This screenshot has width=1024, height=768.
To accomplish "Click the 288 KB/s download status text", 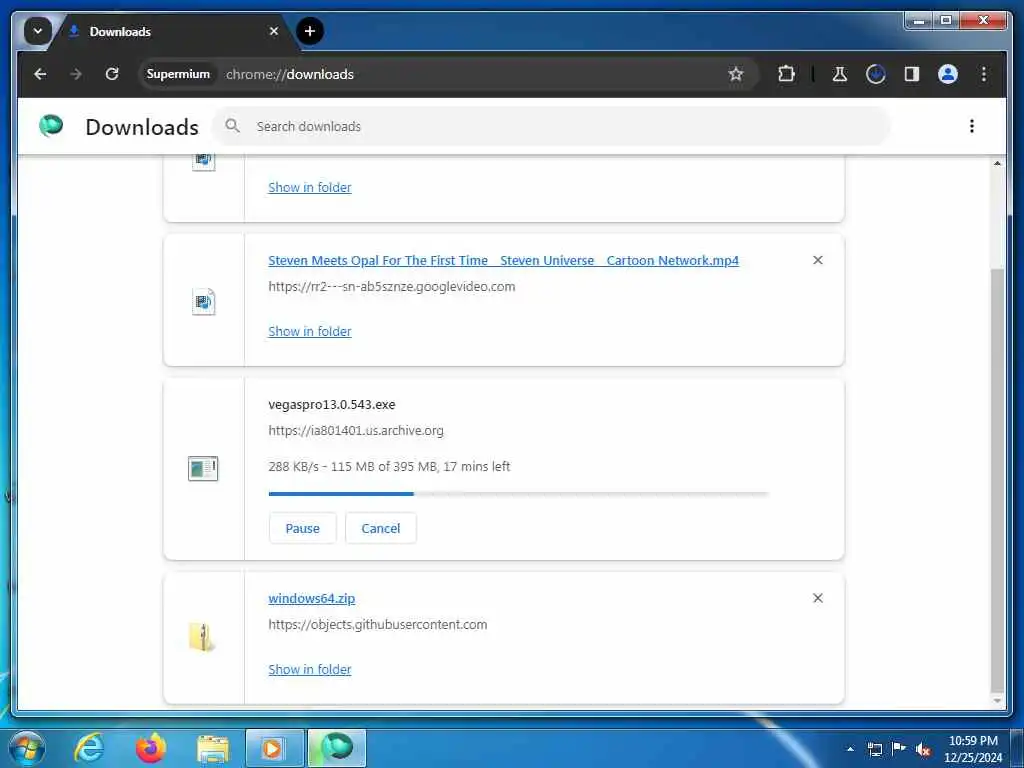I will coord(389,467).
